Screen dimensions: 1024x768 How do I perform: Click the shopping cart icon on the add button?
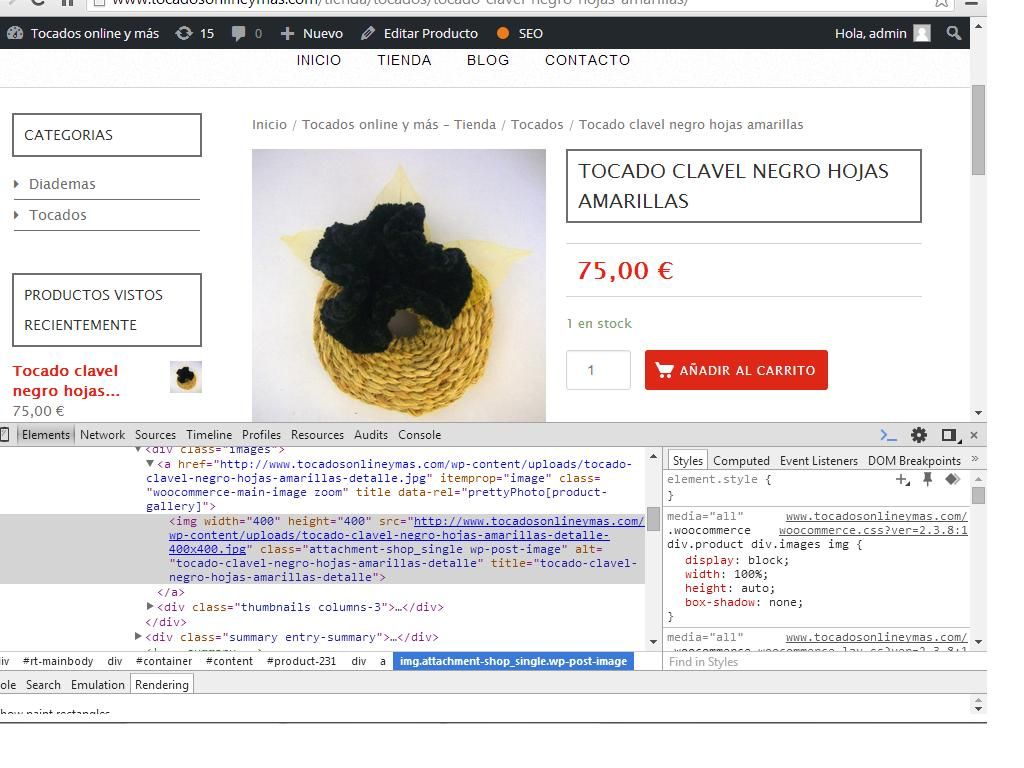[x=664, y=370]
